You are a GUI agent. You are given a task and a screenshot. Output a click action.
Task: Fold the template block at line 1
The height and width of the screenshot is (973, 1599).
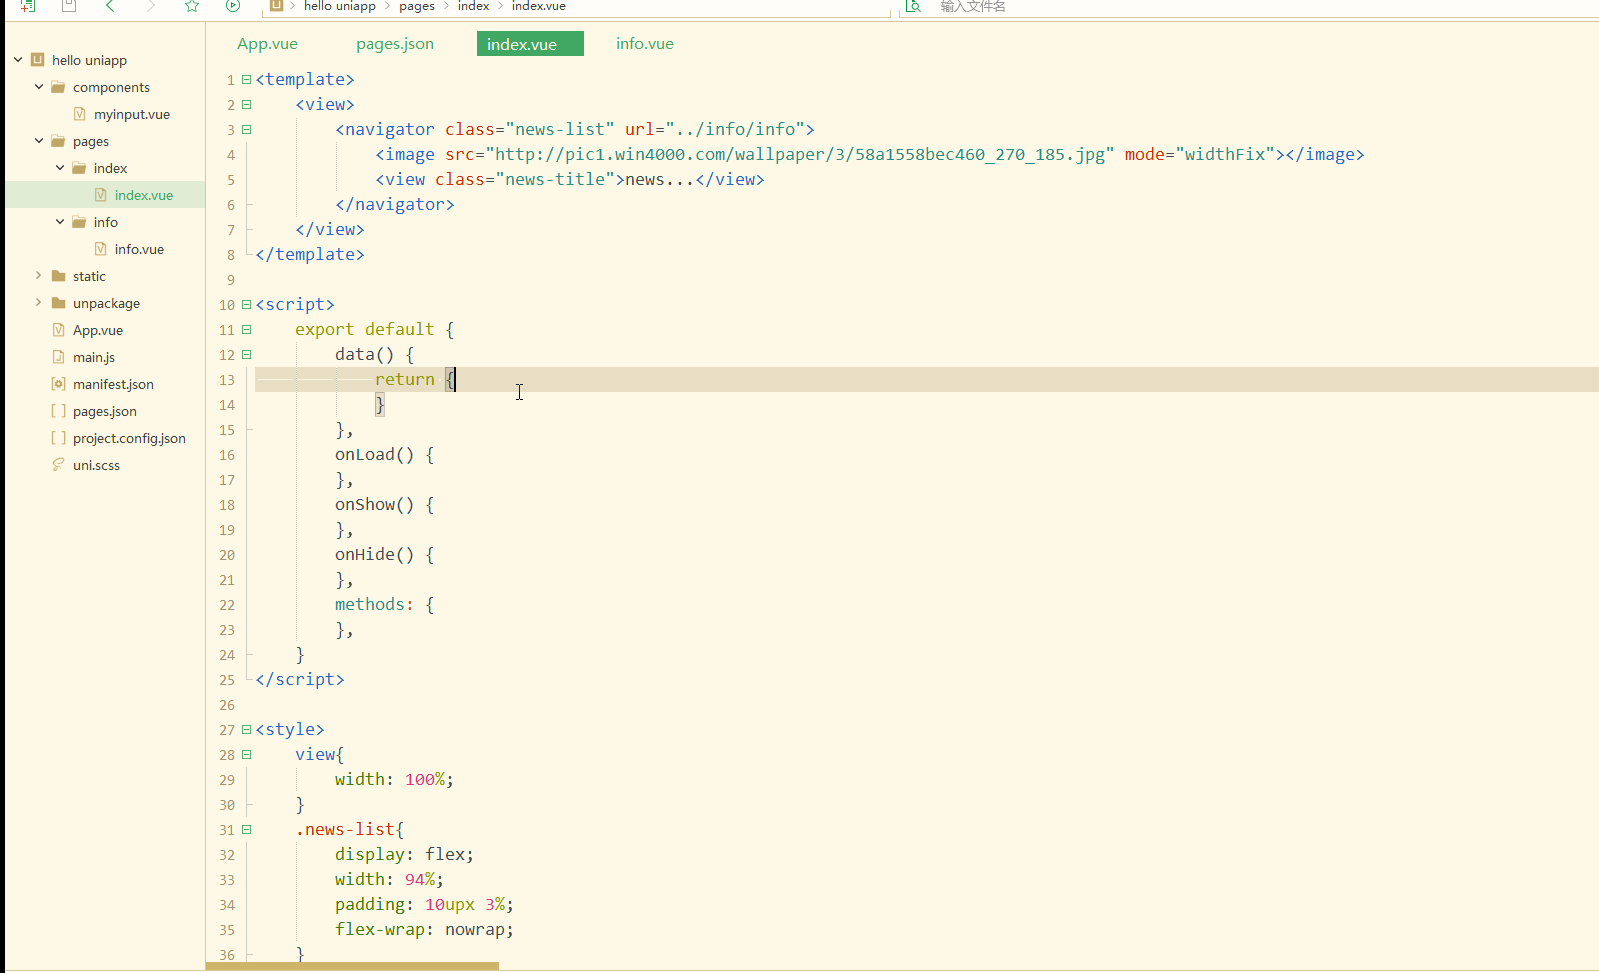[247, 80]
